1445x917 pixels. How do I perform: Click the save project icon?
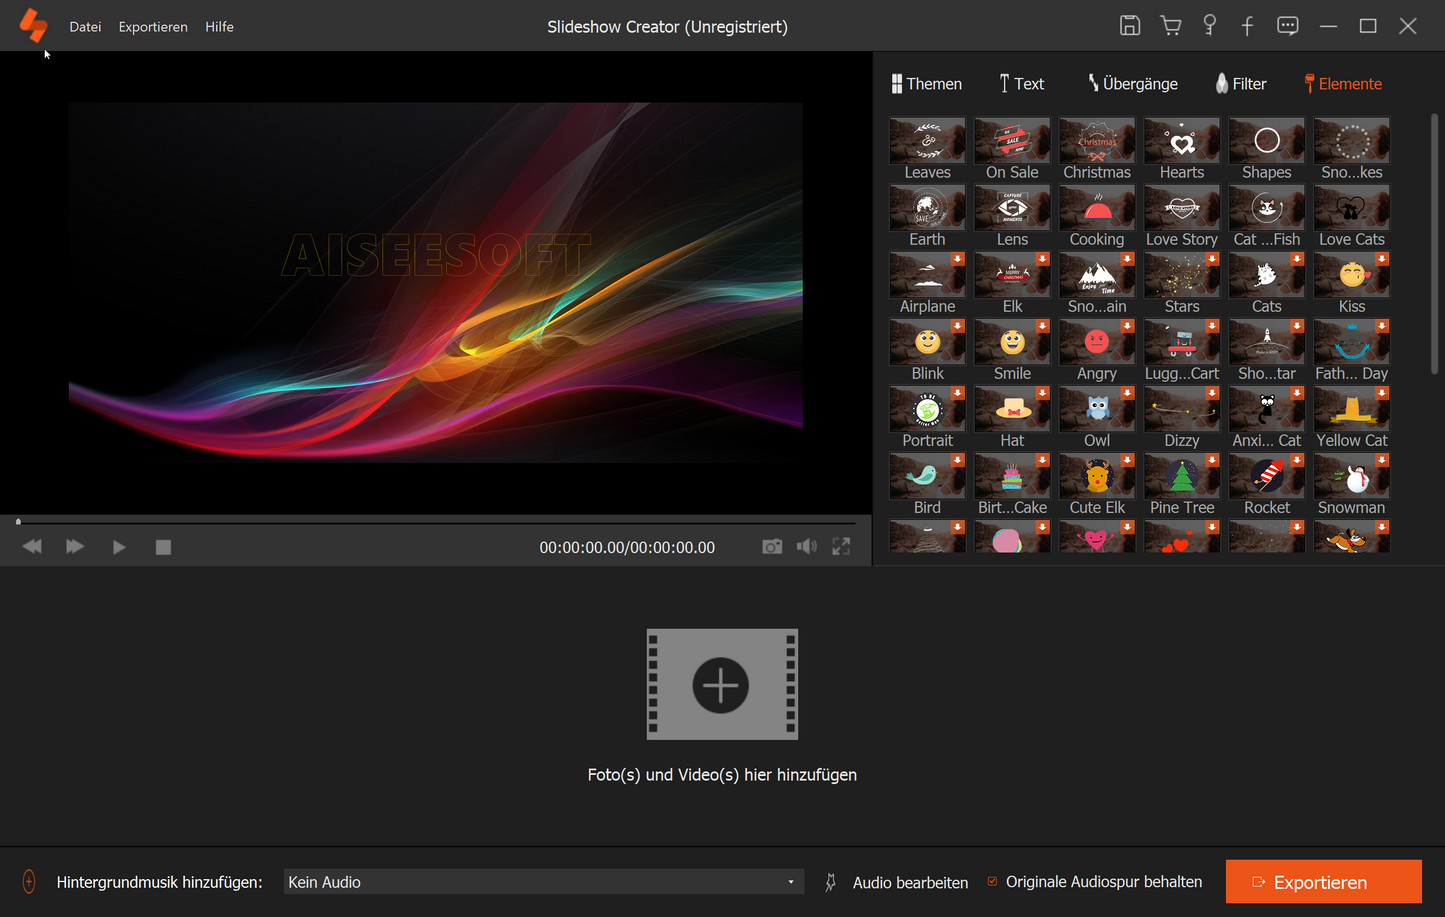[1130, 26]
